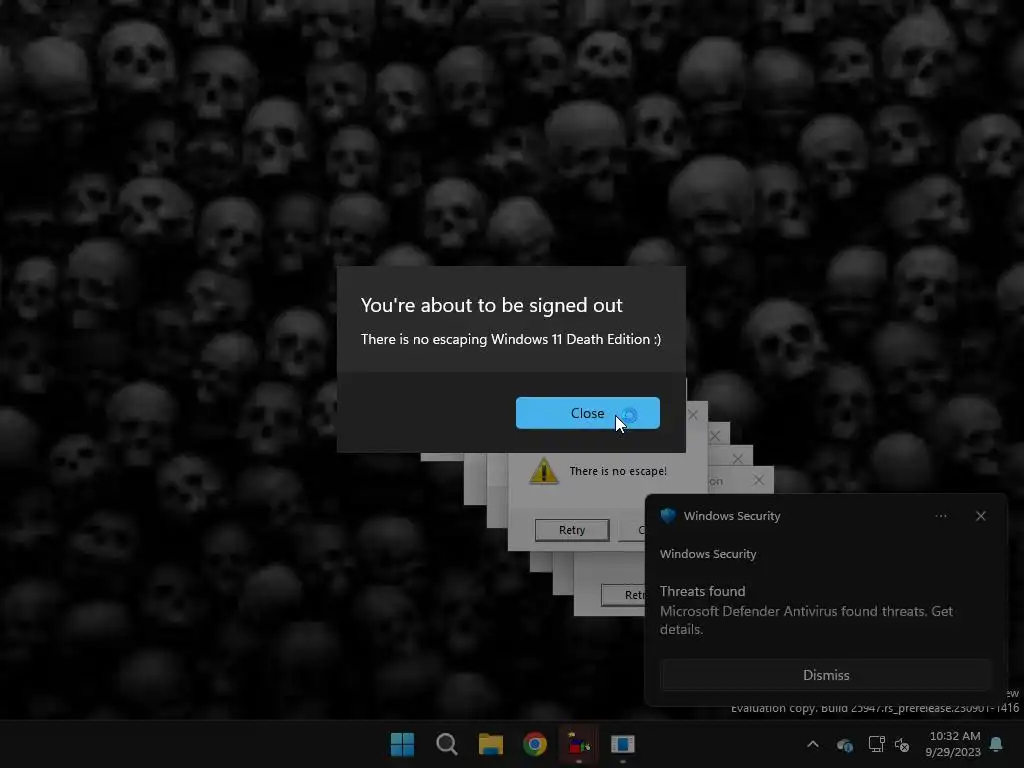This screenshot has width=1024, height=768.
Task: Open Google Chrome from taskbar
Action: (535, 744)
